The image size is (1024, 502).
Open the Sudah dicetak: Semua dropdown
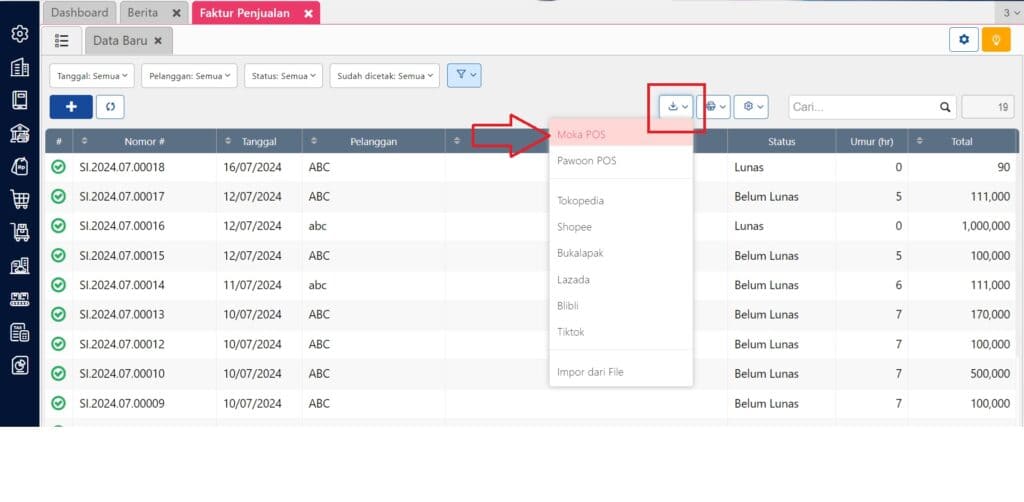[x=384, y=75]
